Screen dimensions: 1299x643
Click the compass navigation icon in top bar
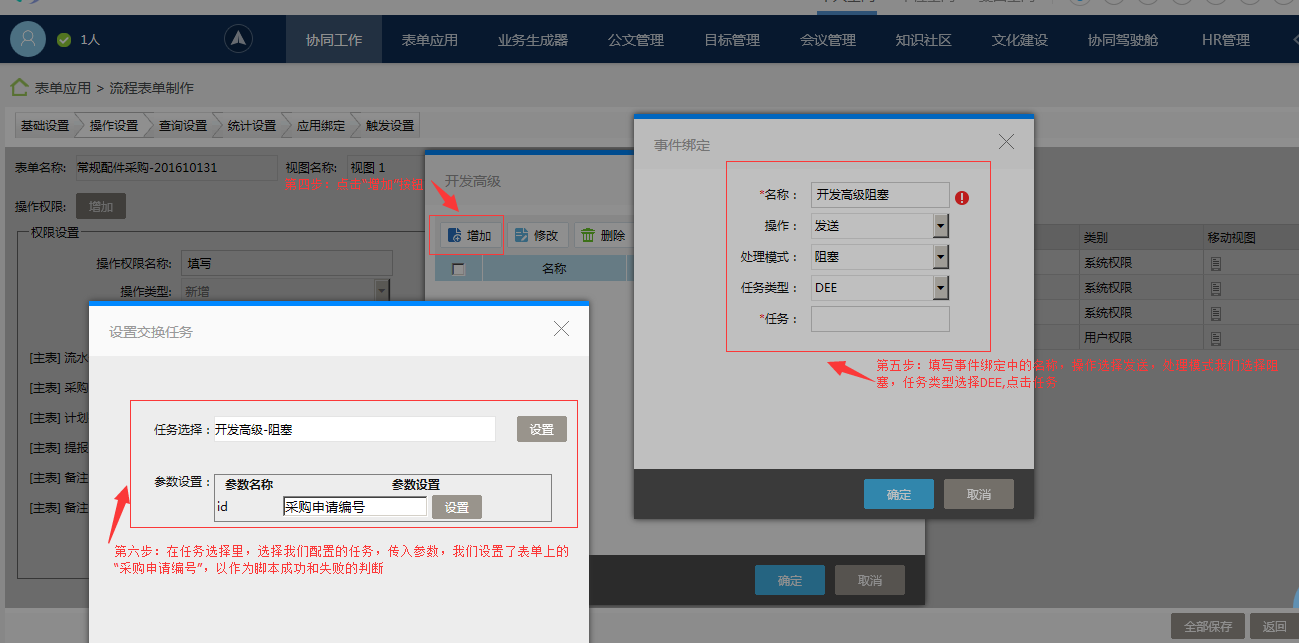click(x=238, y=39)
